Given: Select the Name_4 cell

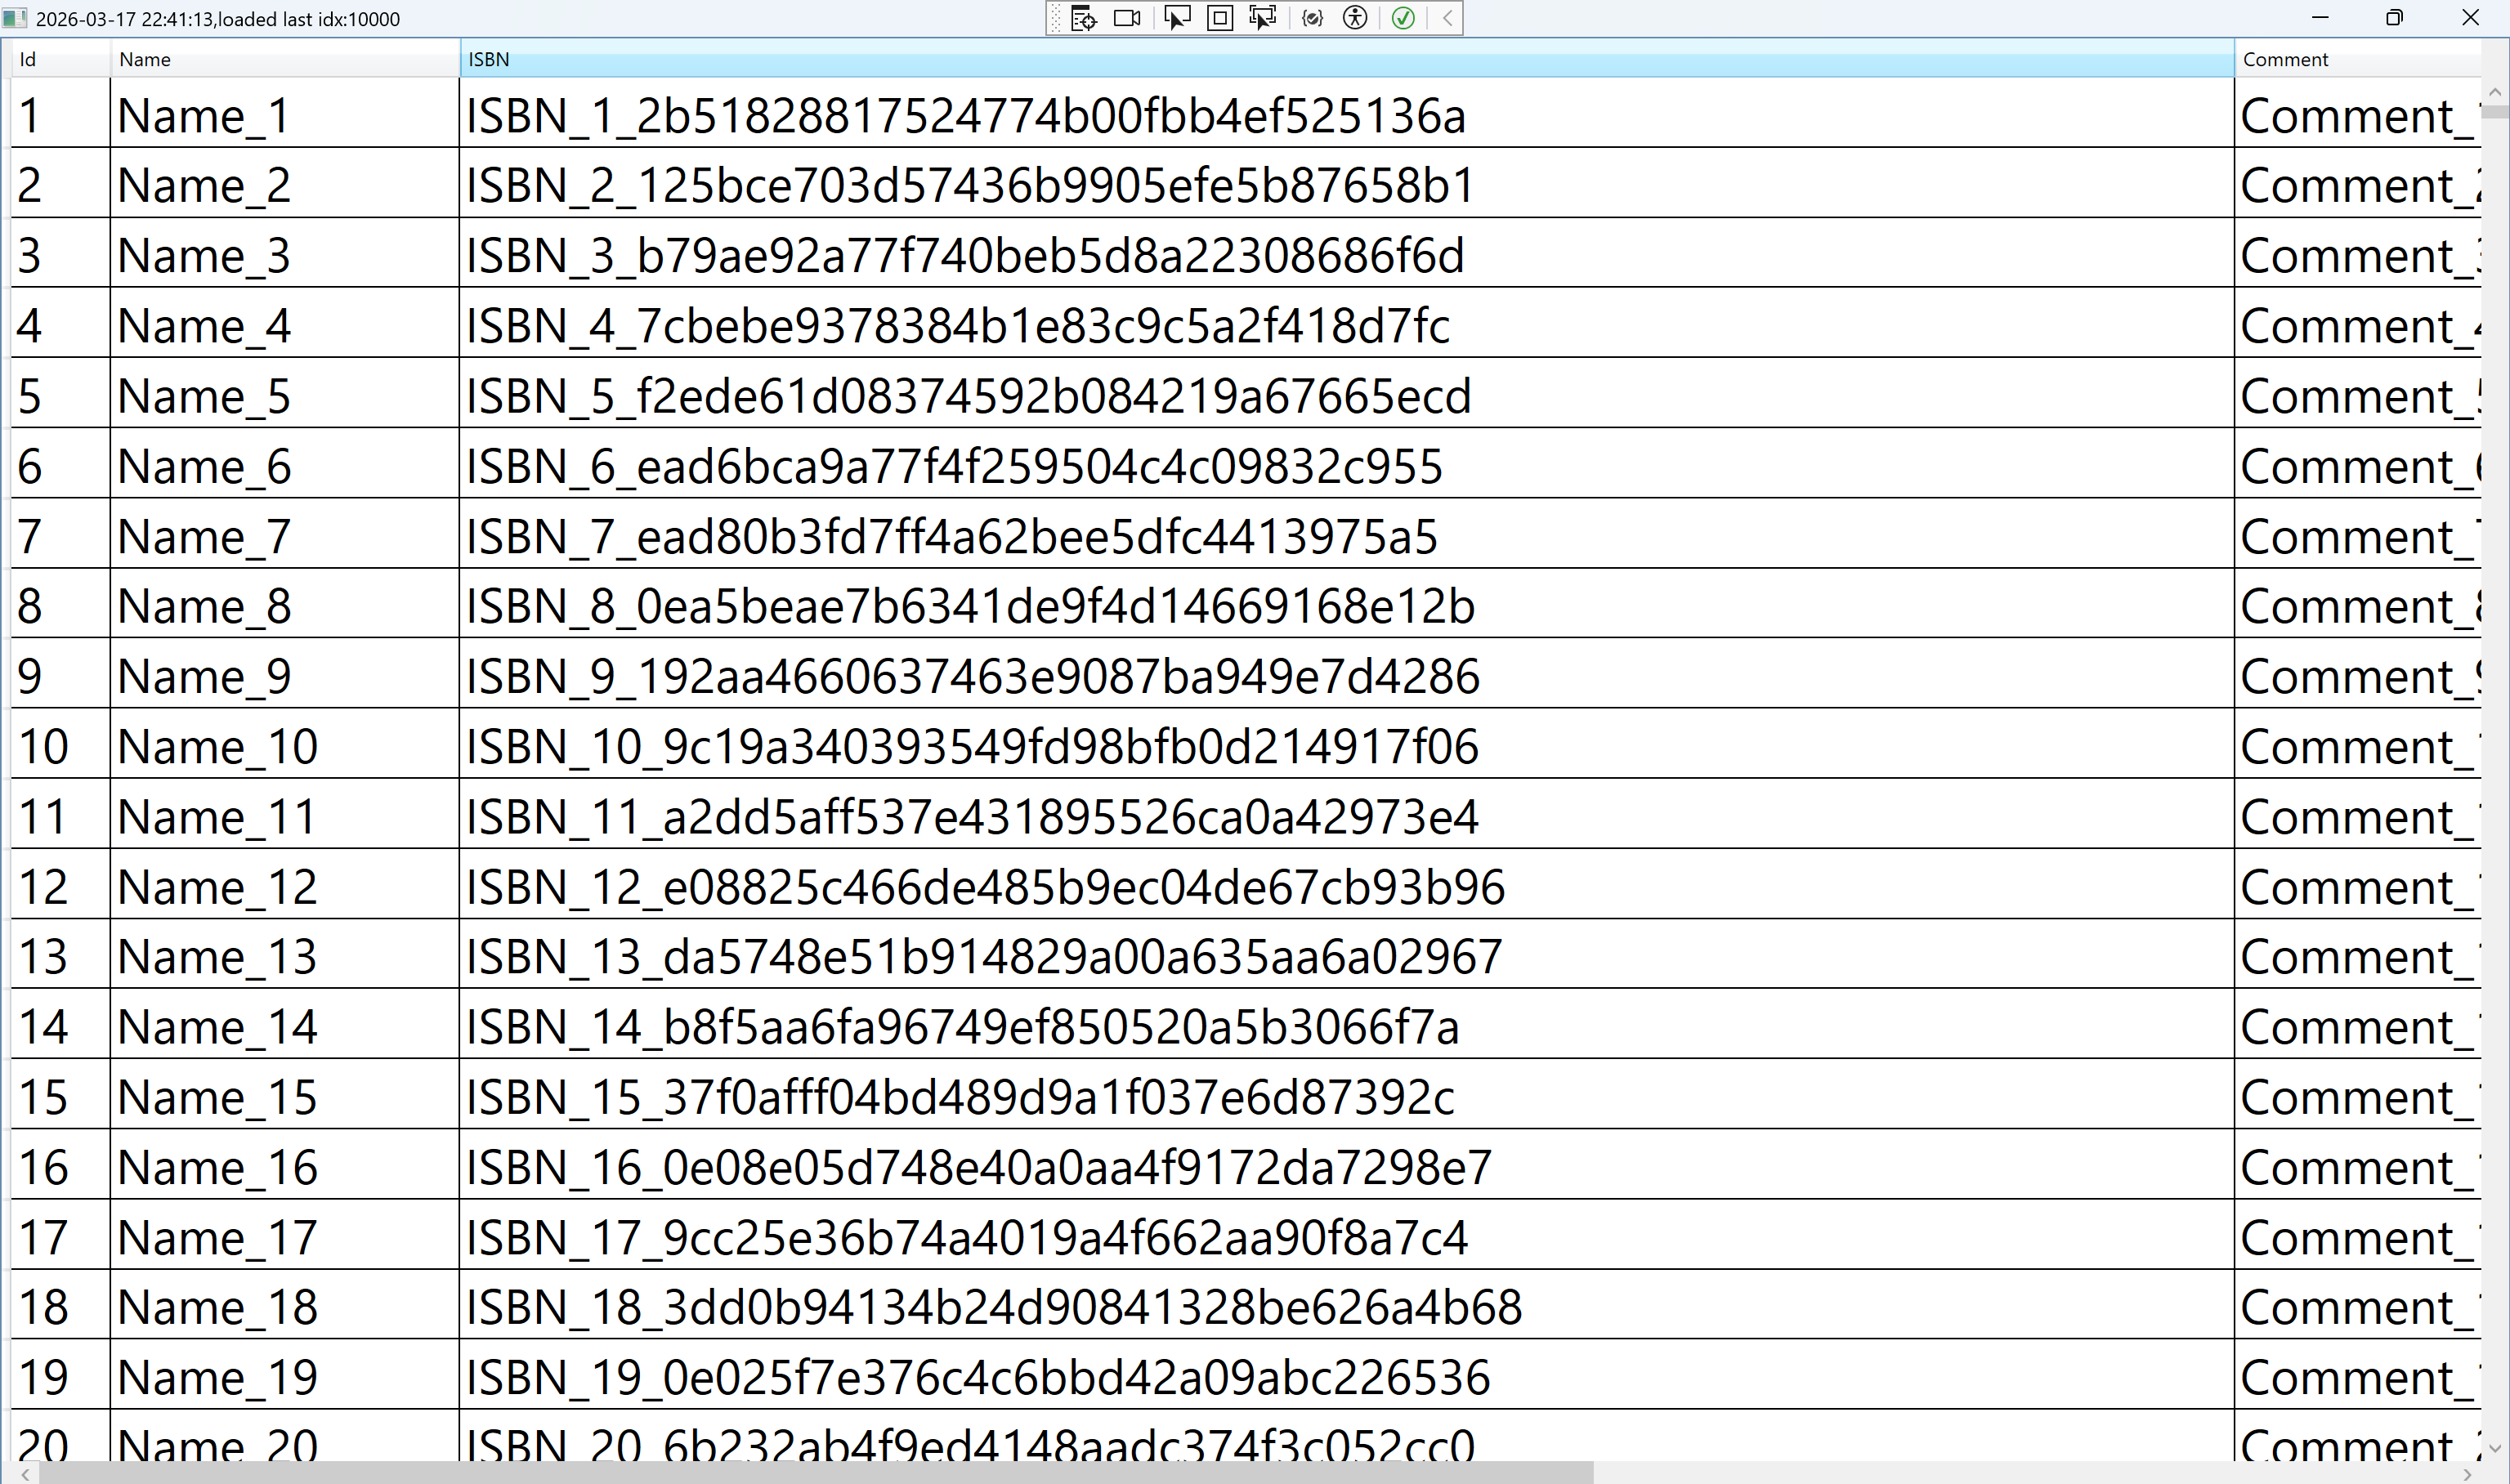Looking at the screenshot, I should pyautogui.click(x=285, y=323).
